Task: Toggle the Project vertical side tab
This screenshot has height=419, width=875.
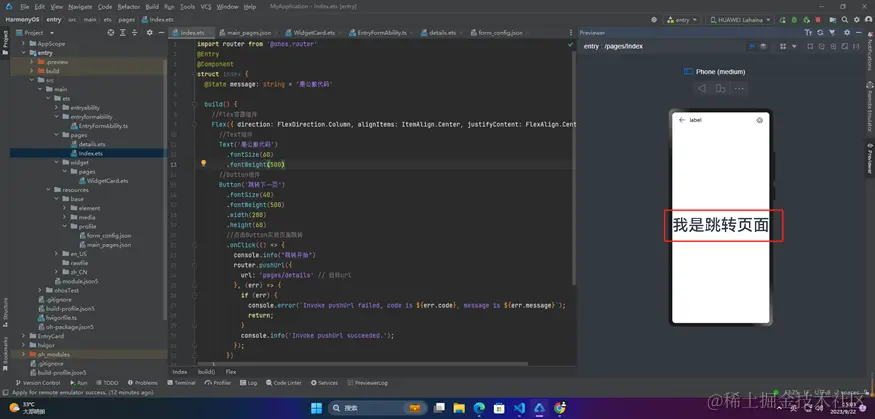Action: tap(5, 43)
